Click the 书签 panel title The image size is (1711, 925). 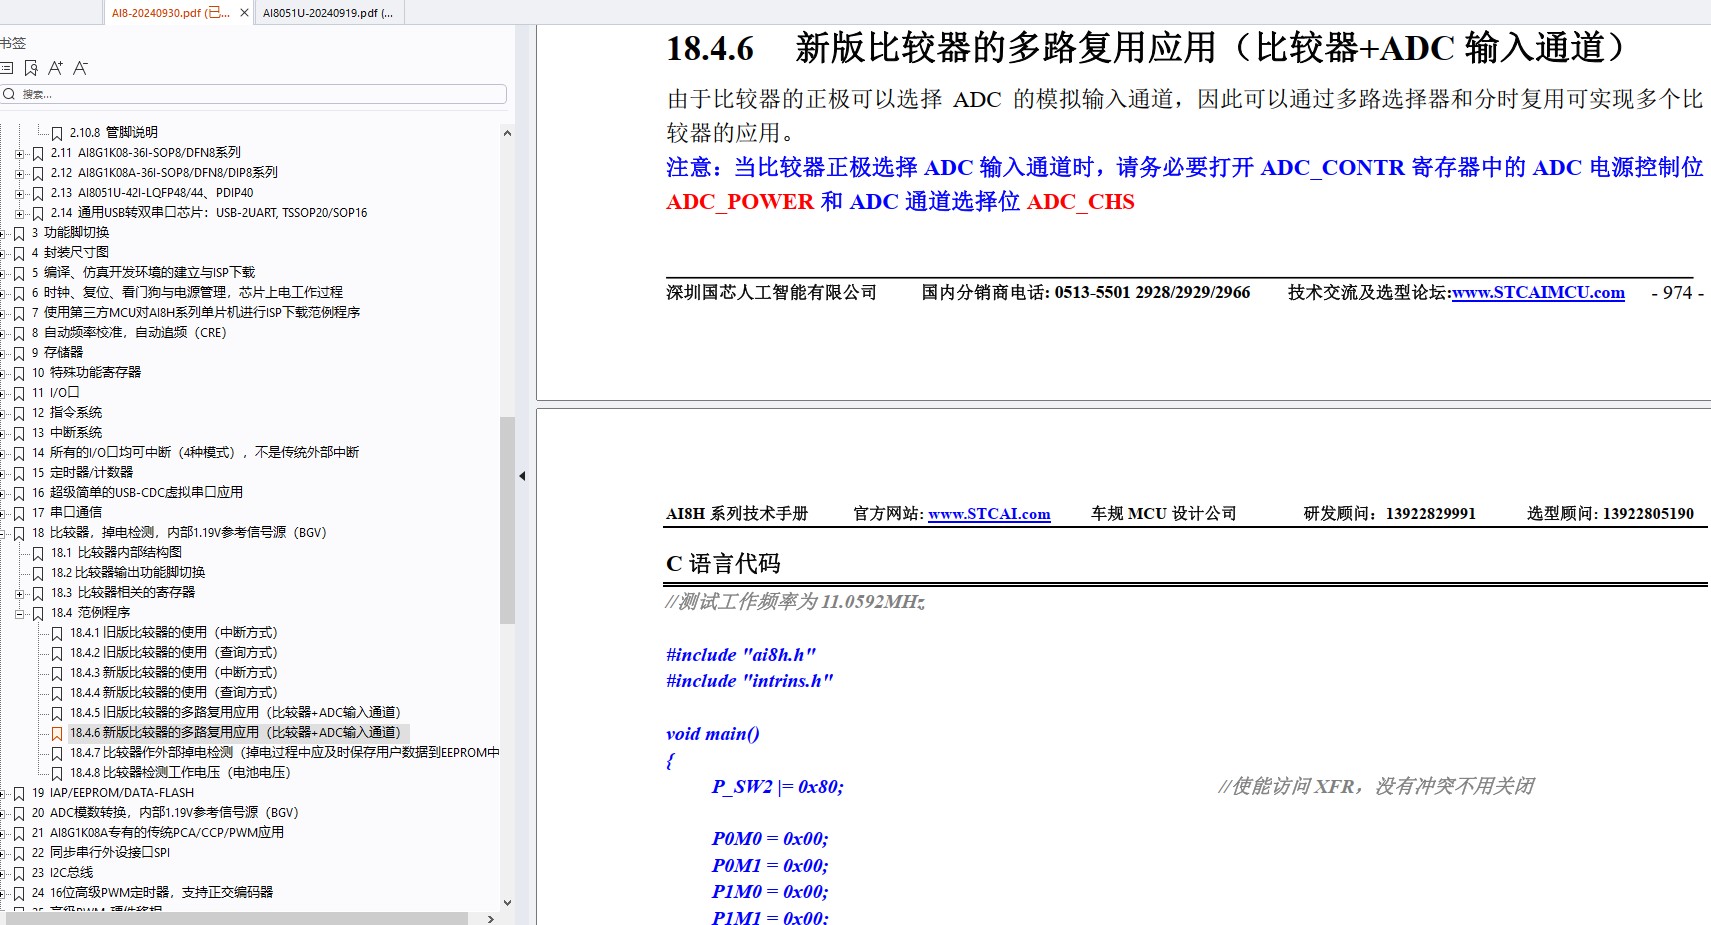tap(13, 43)
